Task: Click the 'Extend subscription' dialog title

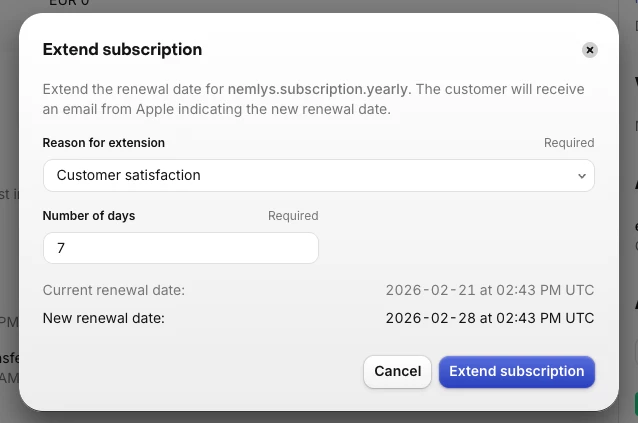Action: click(x=122, y=49)
